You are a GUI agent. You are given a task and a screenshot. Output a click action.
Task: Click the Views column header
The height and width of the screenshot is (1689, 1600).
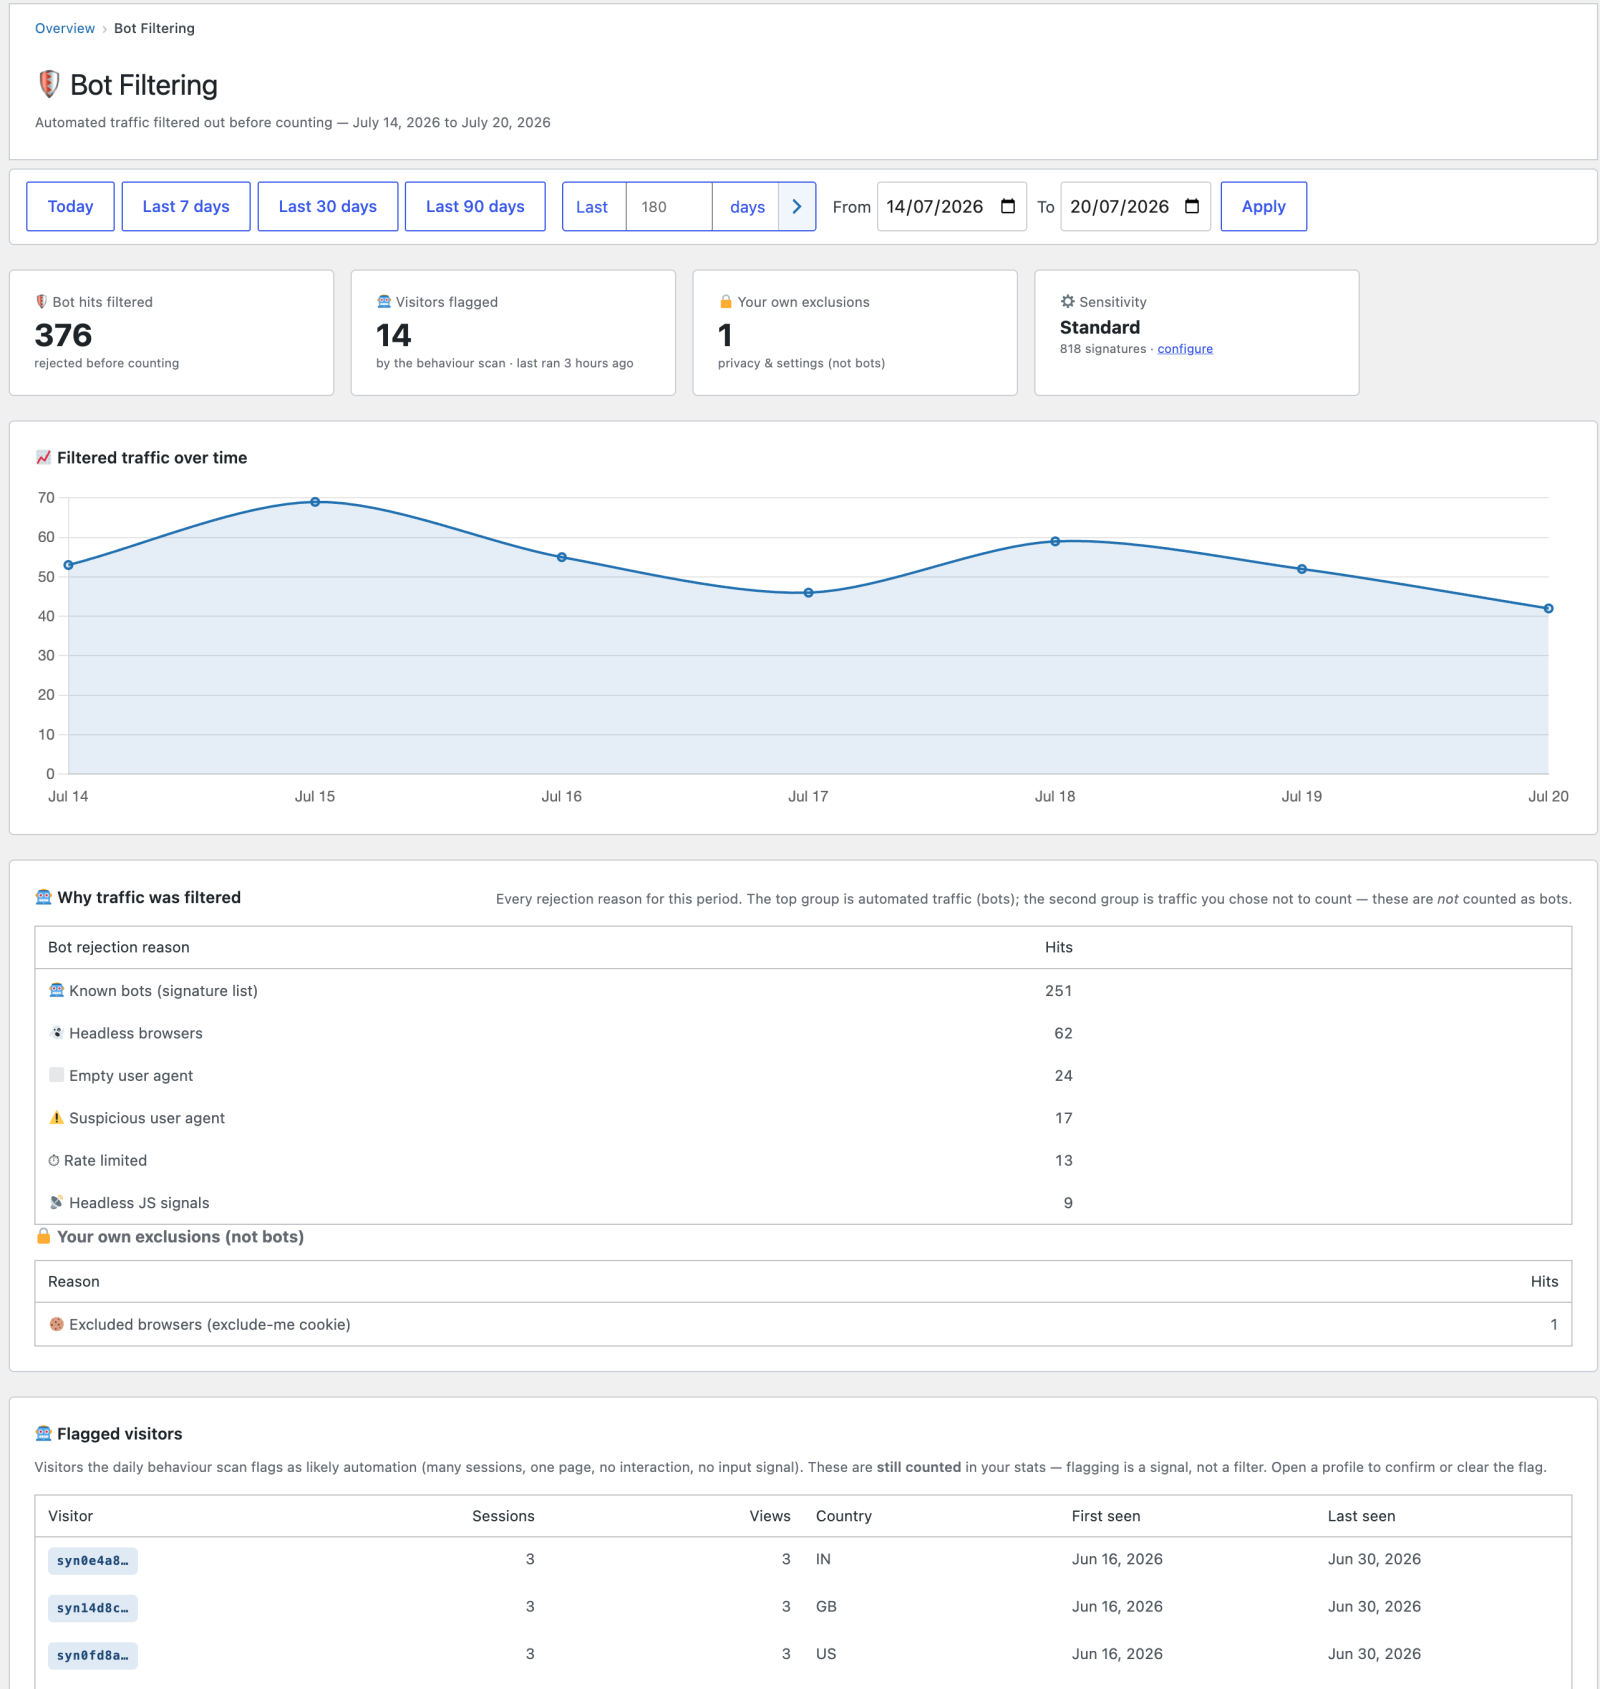770,1516
